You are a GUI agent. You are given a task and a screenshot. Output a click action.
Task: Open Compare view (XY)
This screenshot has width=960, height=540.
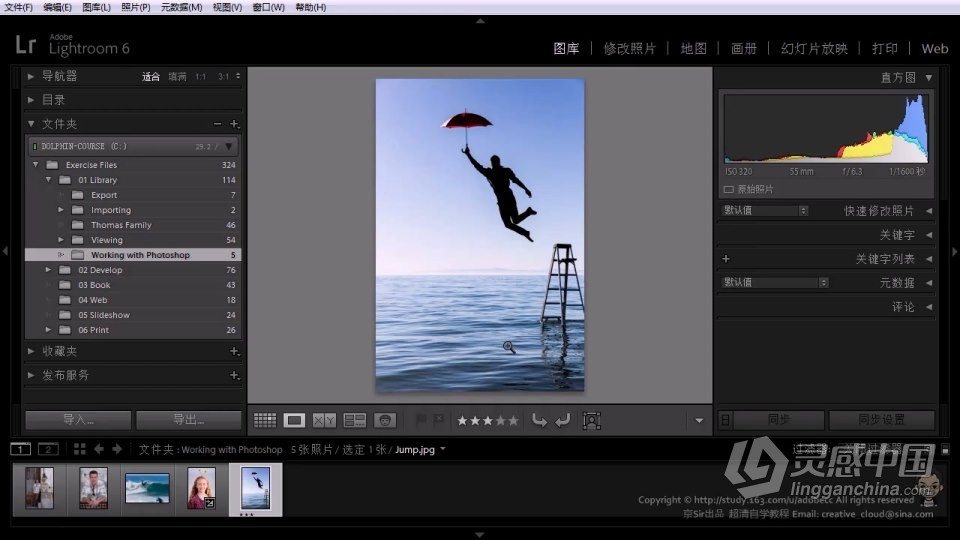324,420
